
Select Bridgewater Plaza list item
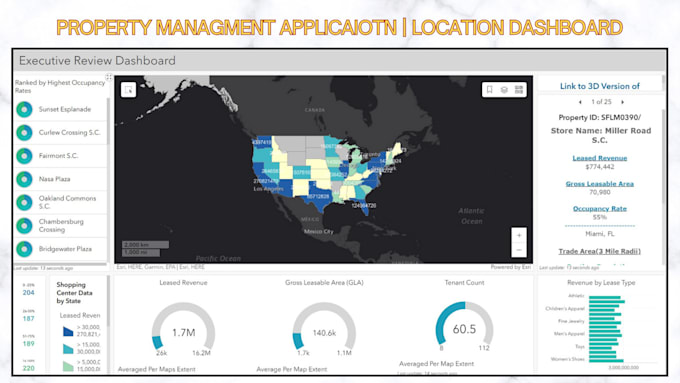pyautogui.click(x=60, y=249)
